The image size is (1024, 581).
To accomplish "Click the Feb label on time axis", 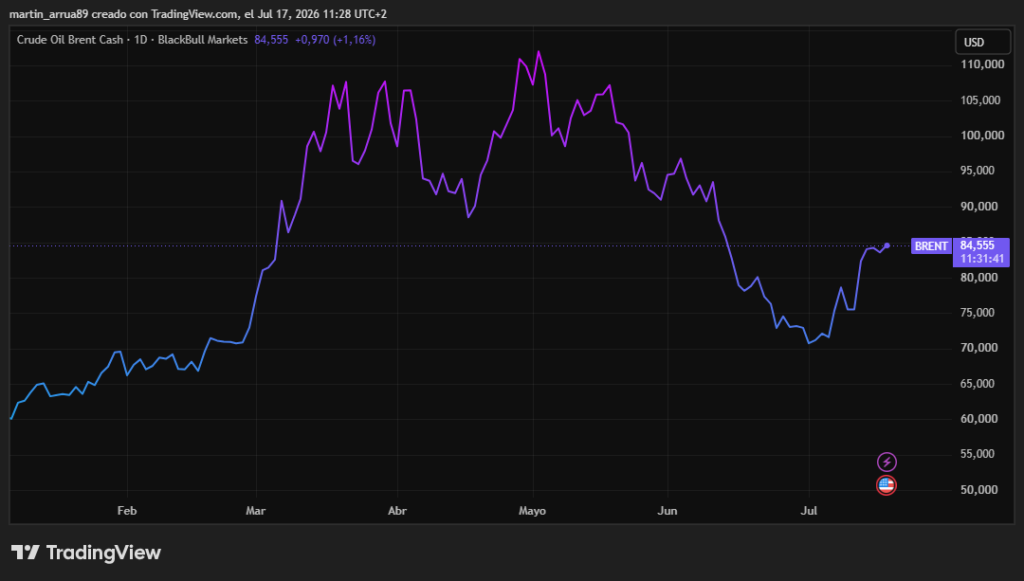I will coord(127,510).
